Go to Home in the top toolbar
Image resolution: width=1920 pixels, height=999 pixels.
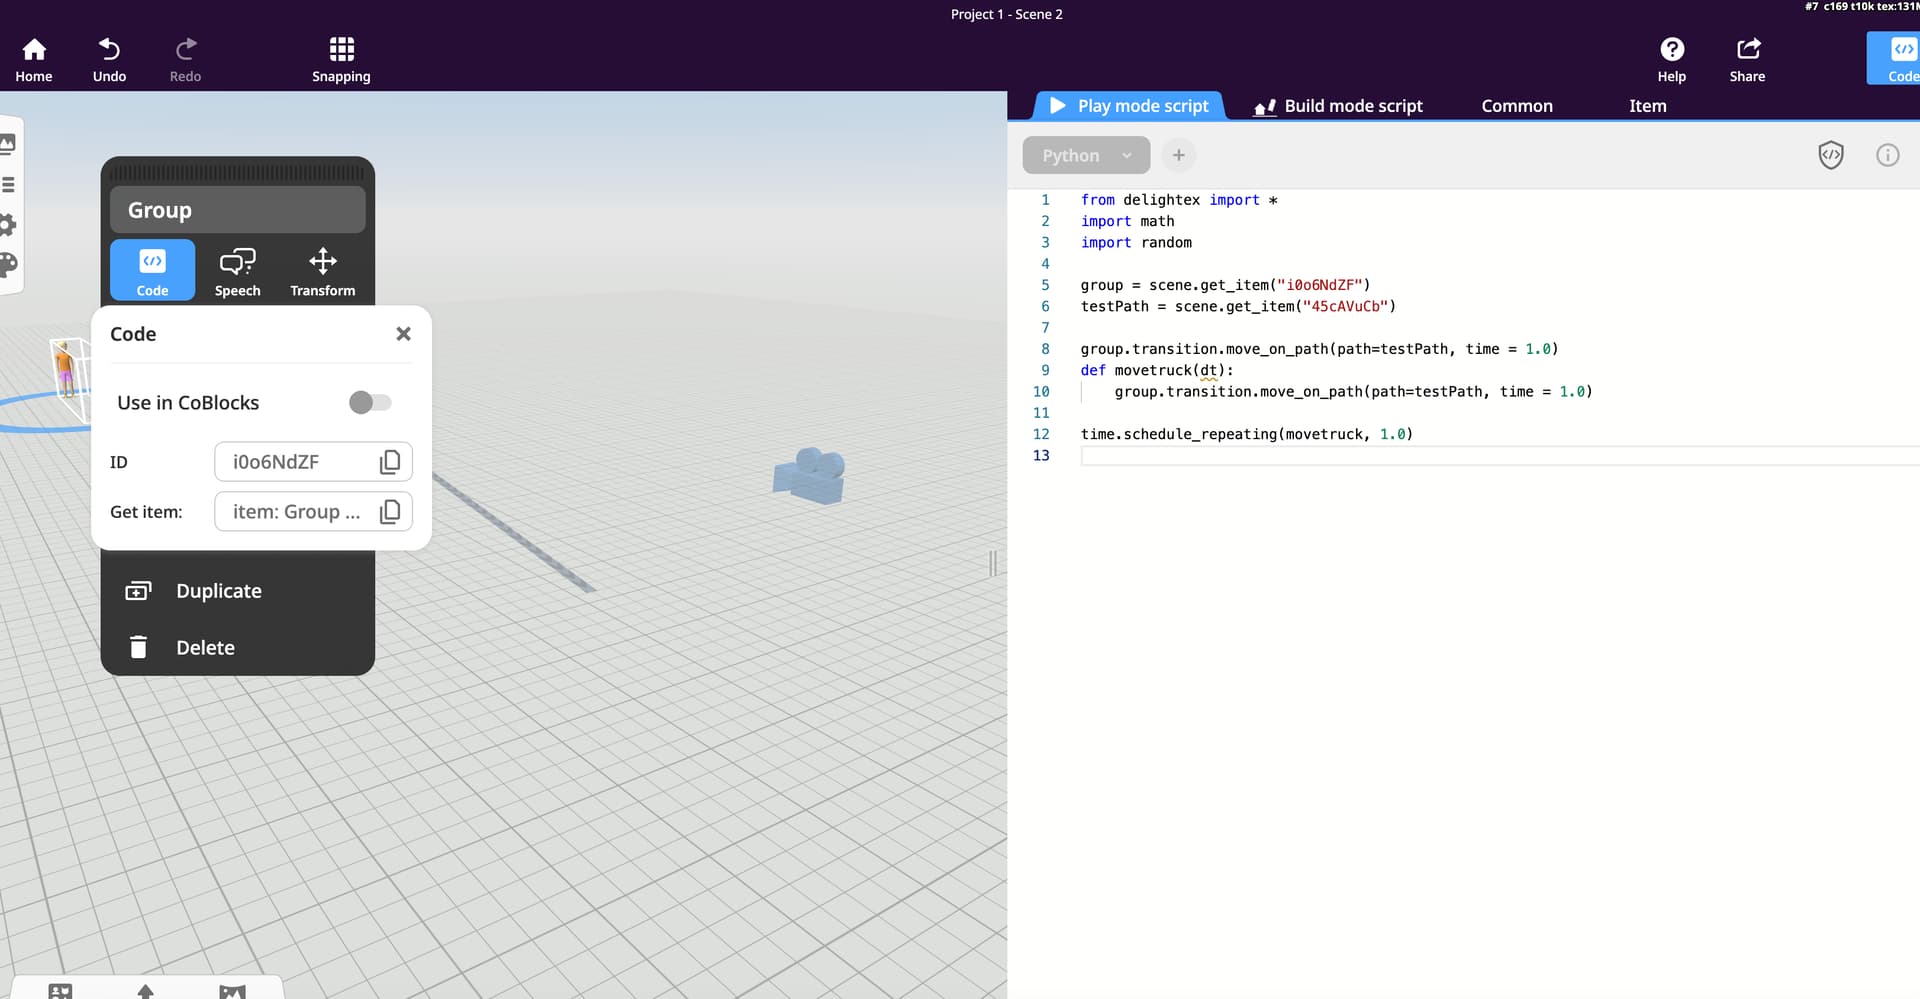[34, 60]
